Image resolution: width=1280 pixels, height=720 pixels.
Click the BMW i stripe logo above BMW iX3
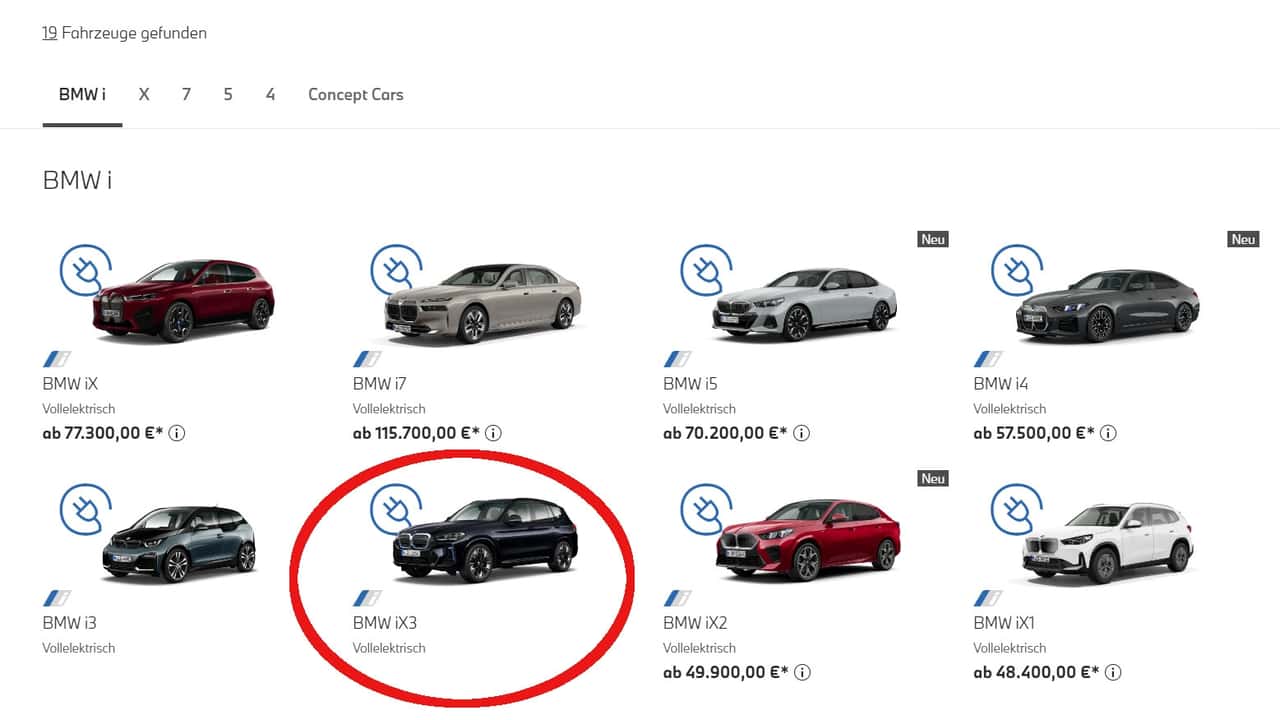tap(367, 598)
